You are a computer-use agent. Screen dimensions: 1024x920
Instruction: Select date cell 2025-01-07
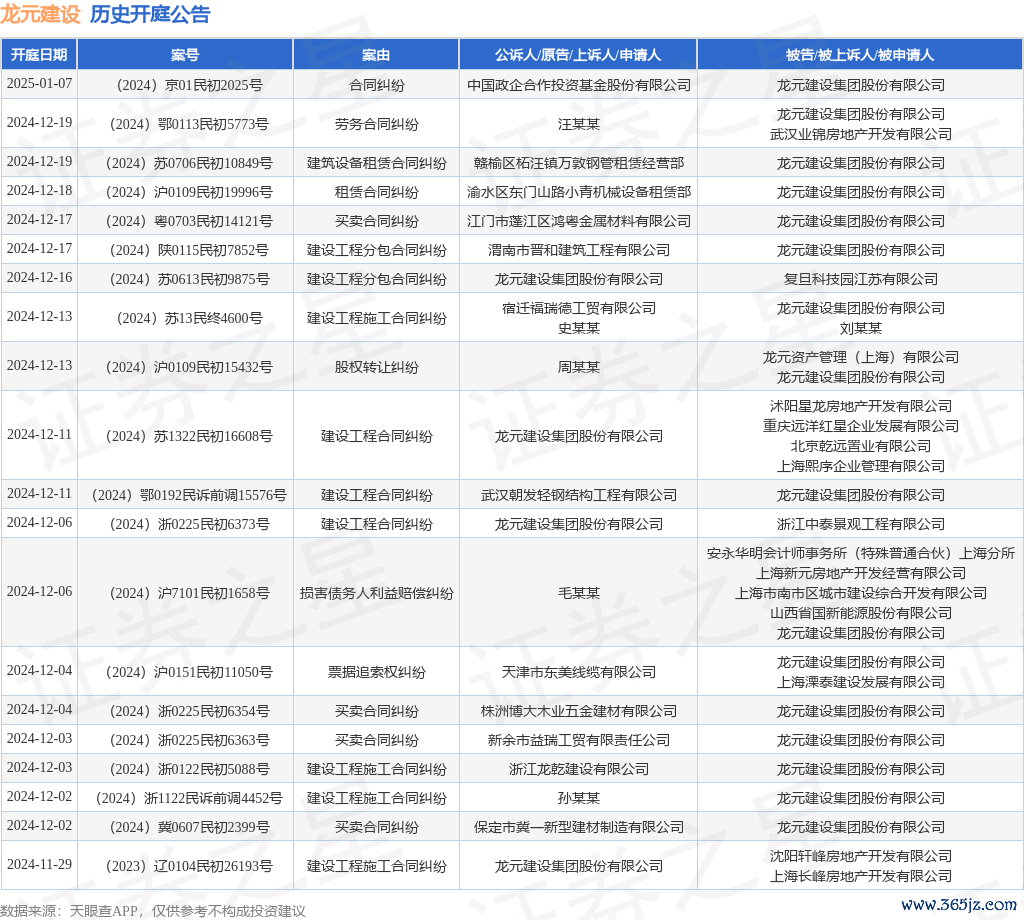point(39,84)
